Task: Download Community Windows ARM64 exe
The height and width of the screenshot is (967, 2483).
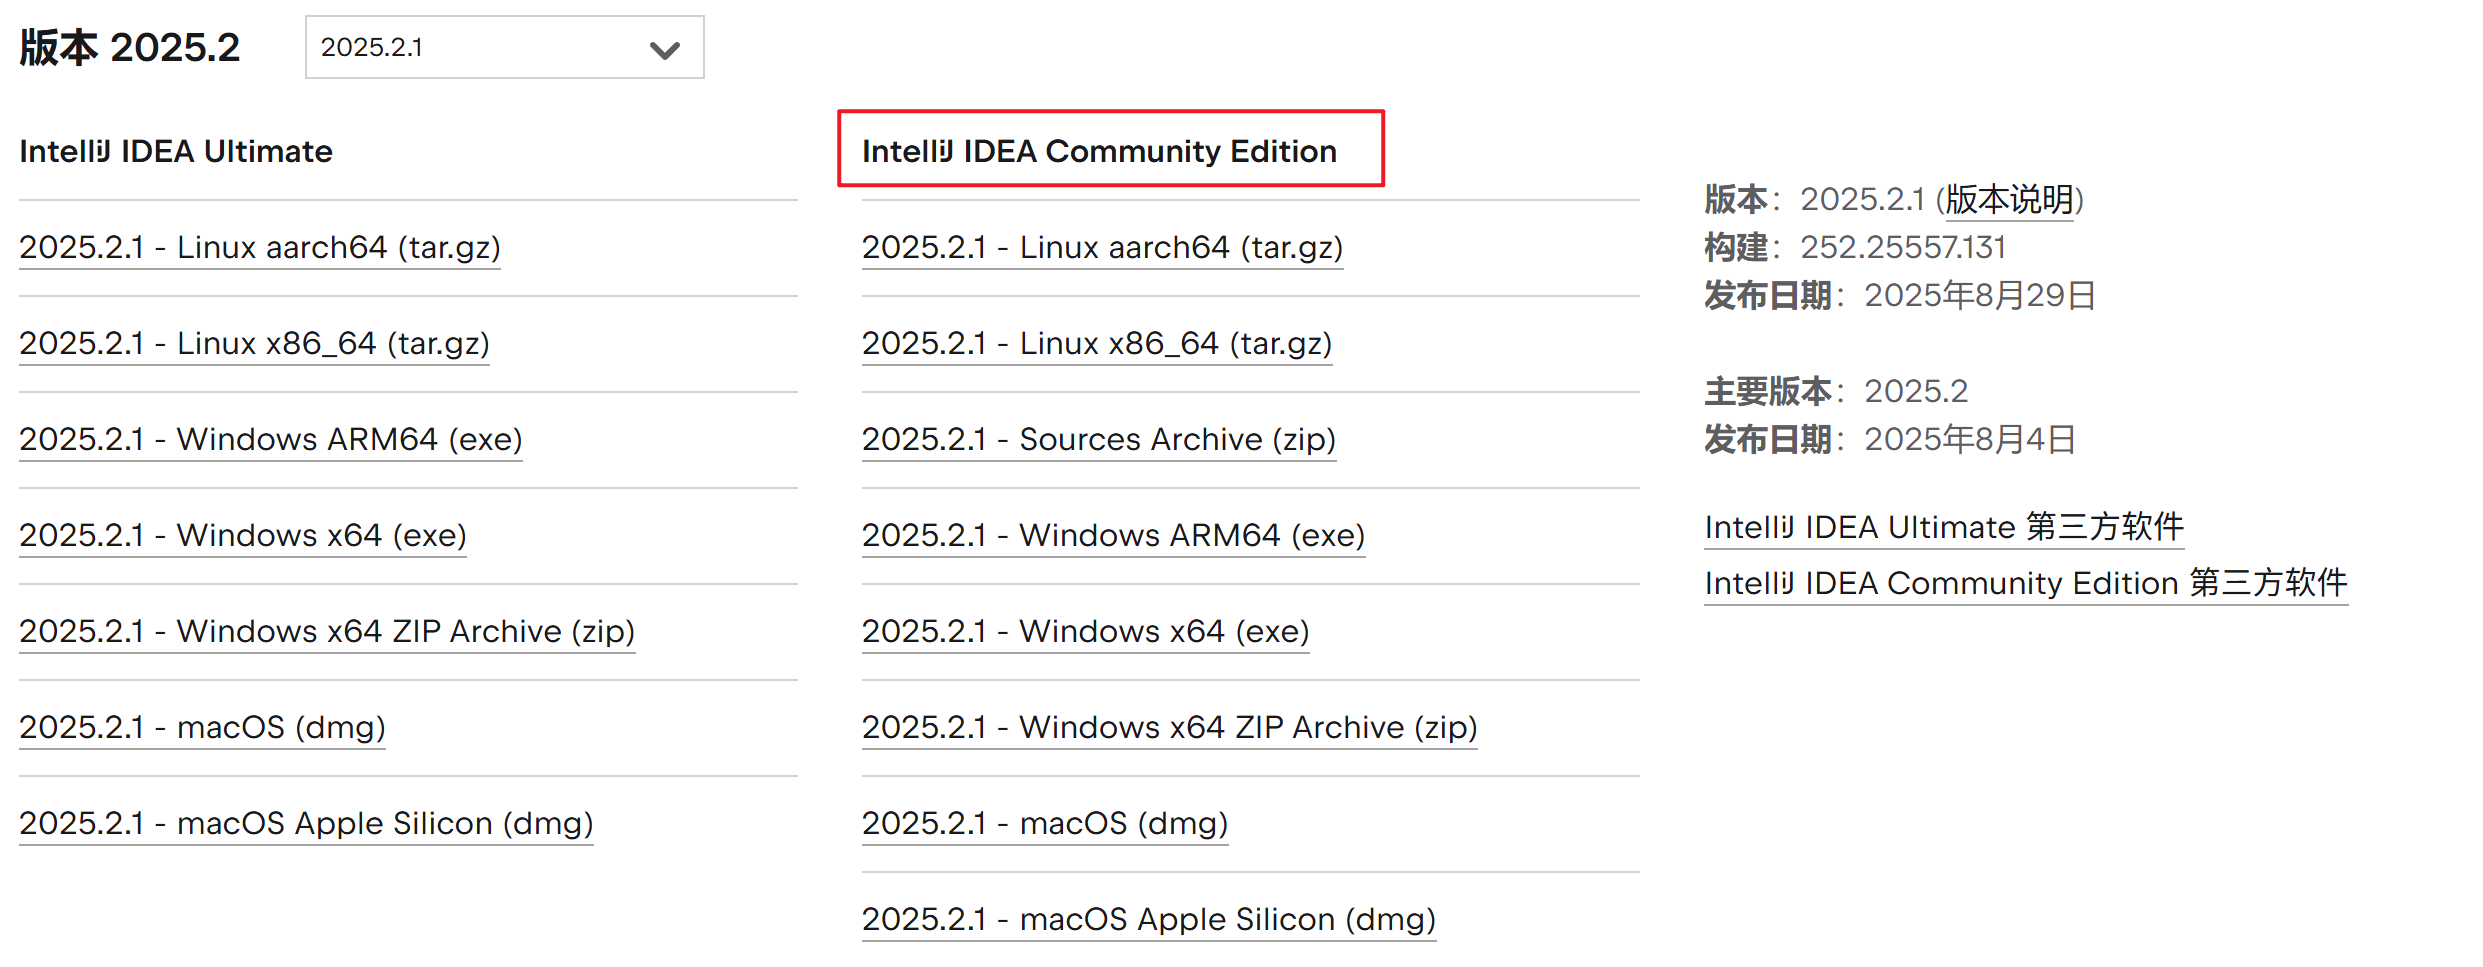Action: [x=1113, y=535]
